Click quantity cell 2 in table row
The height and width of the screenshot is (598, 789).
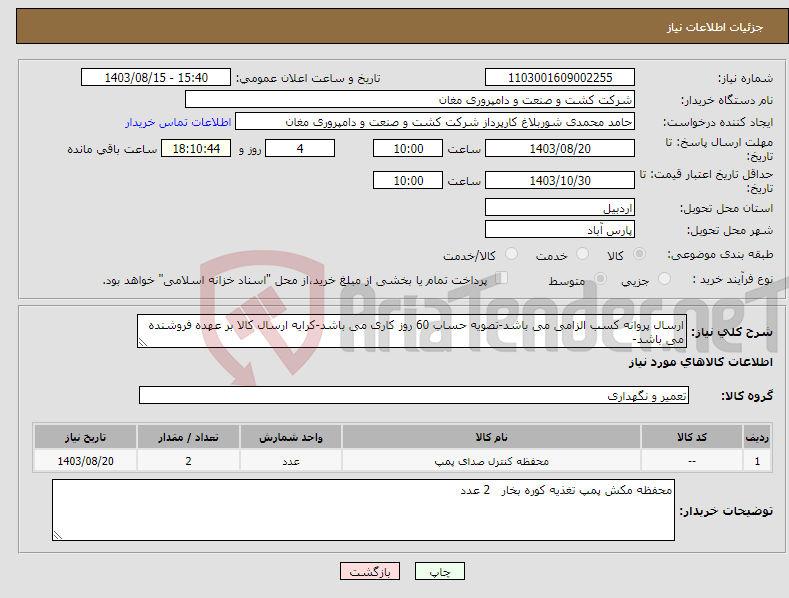[x=188, y=461]
